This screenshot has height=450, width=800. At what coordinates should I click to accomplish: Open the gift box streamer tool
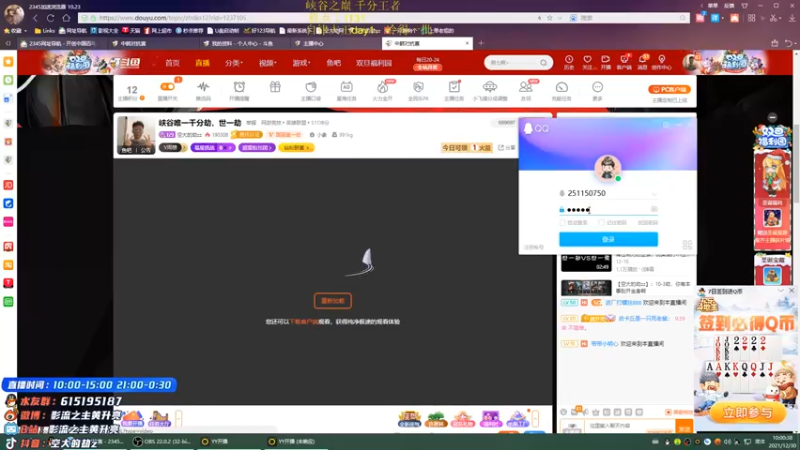(x=275, y=88)
